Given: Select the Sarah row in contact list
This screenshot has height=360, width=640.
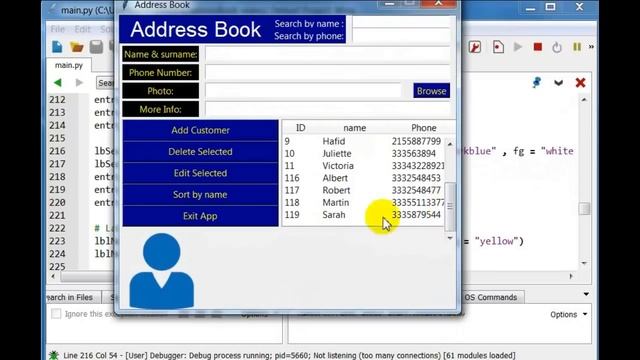Looking at the screenshot, I should pyautogui.click(x=363, y=215).
